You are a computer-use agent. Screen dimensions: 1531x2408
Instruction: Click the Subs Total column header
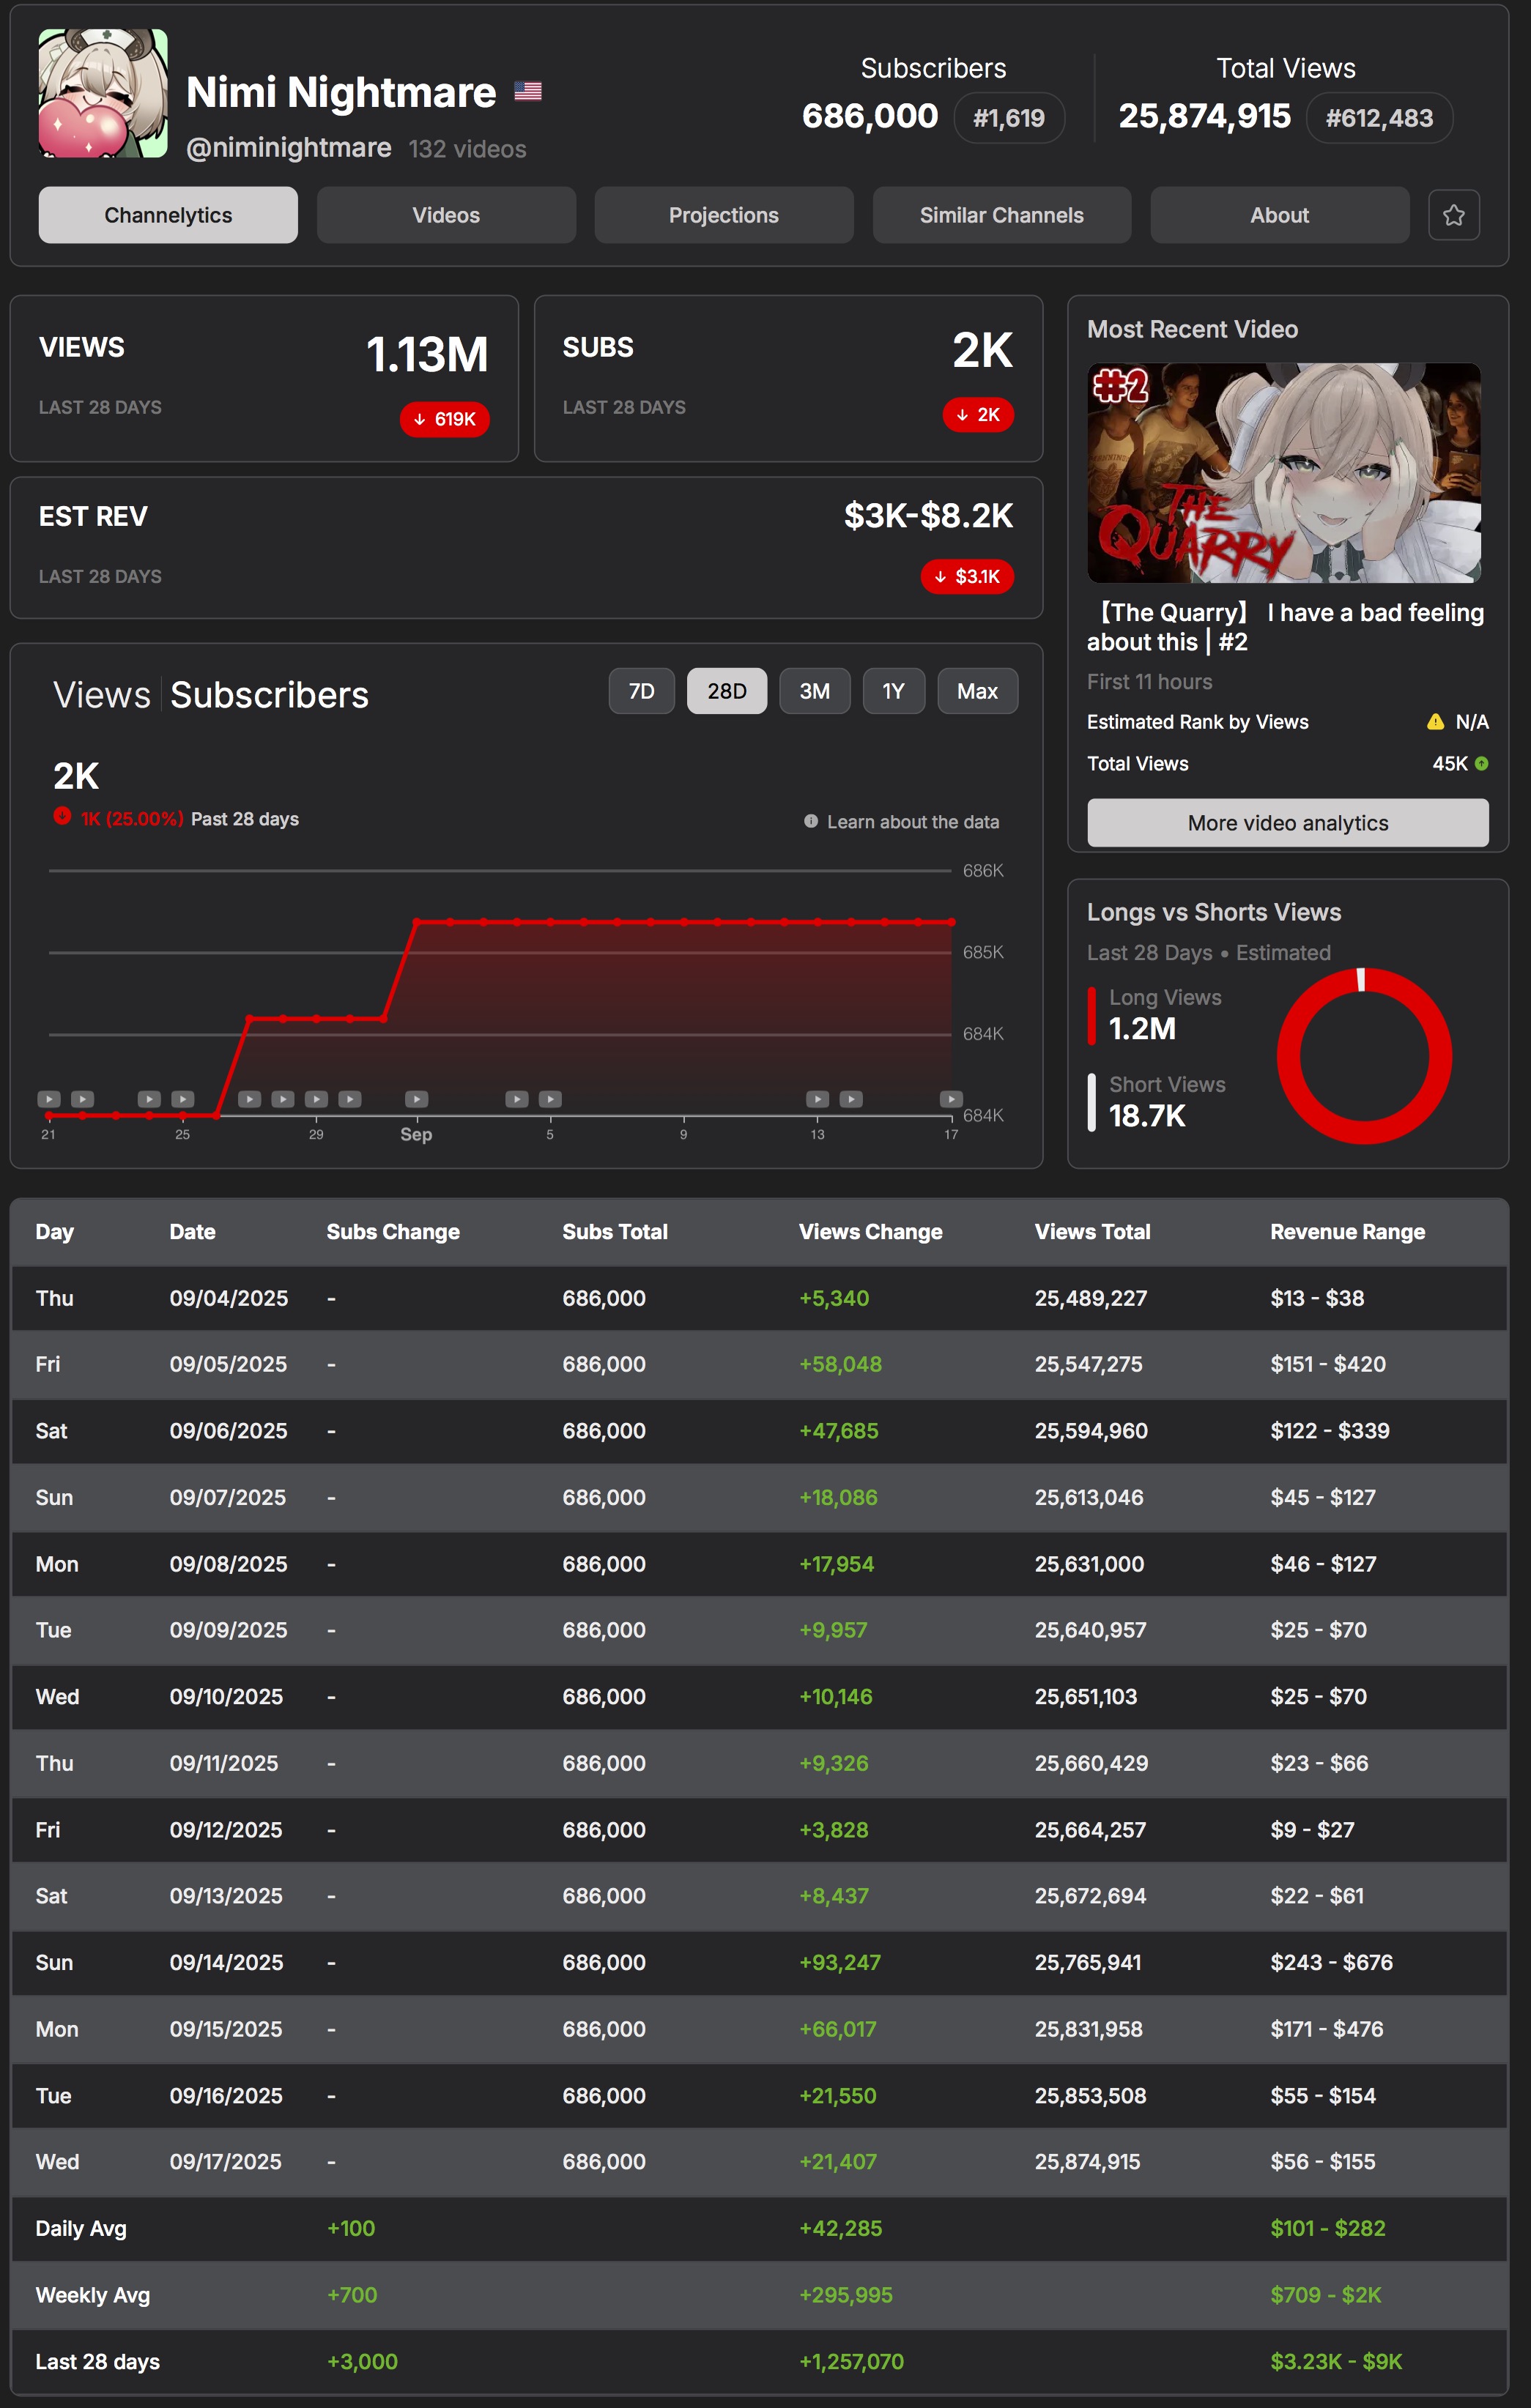[615, 1232]
